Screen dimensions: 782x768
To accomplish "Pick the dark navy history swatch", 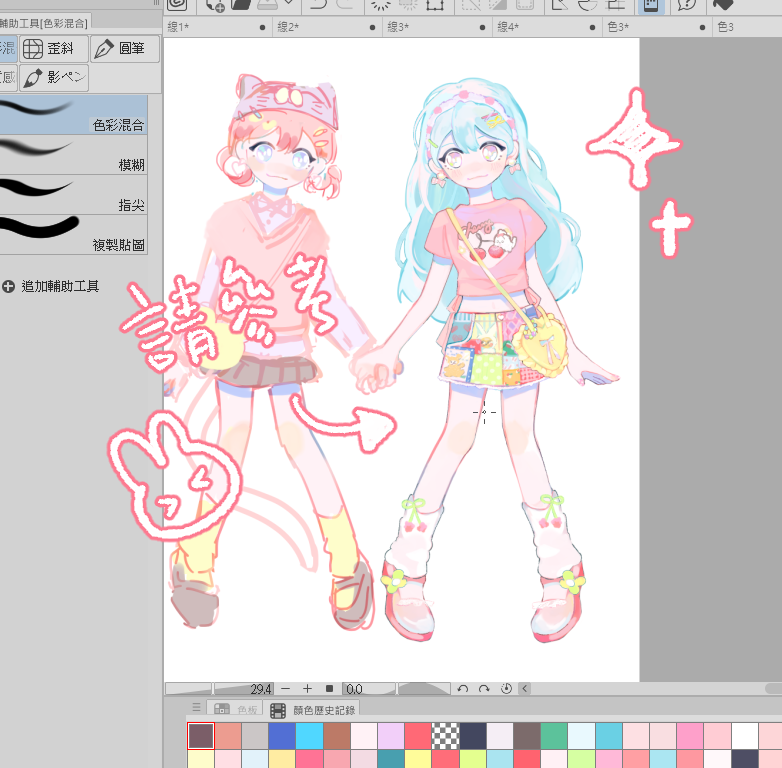I will point(473,736).
